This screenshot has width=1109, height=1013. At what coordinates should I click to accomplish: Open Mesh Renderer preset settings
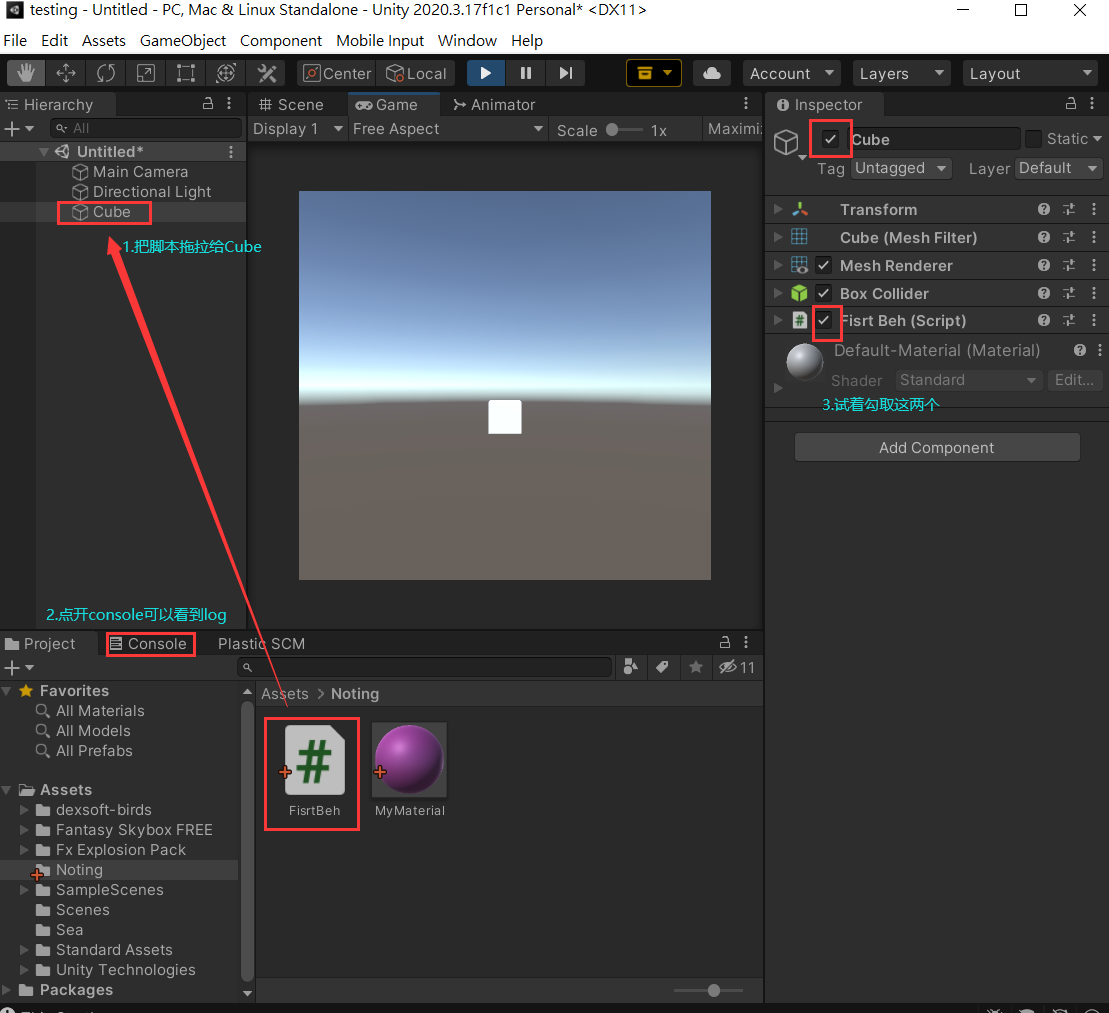1069,265
